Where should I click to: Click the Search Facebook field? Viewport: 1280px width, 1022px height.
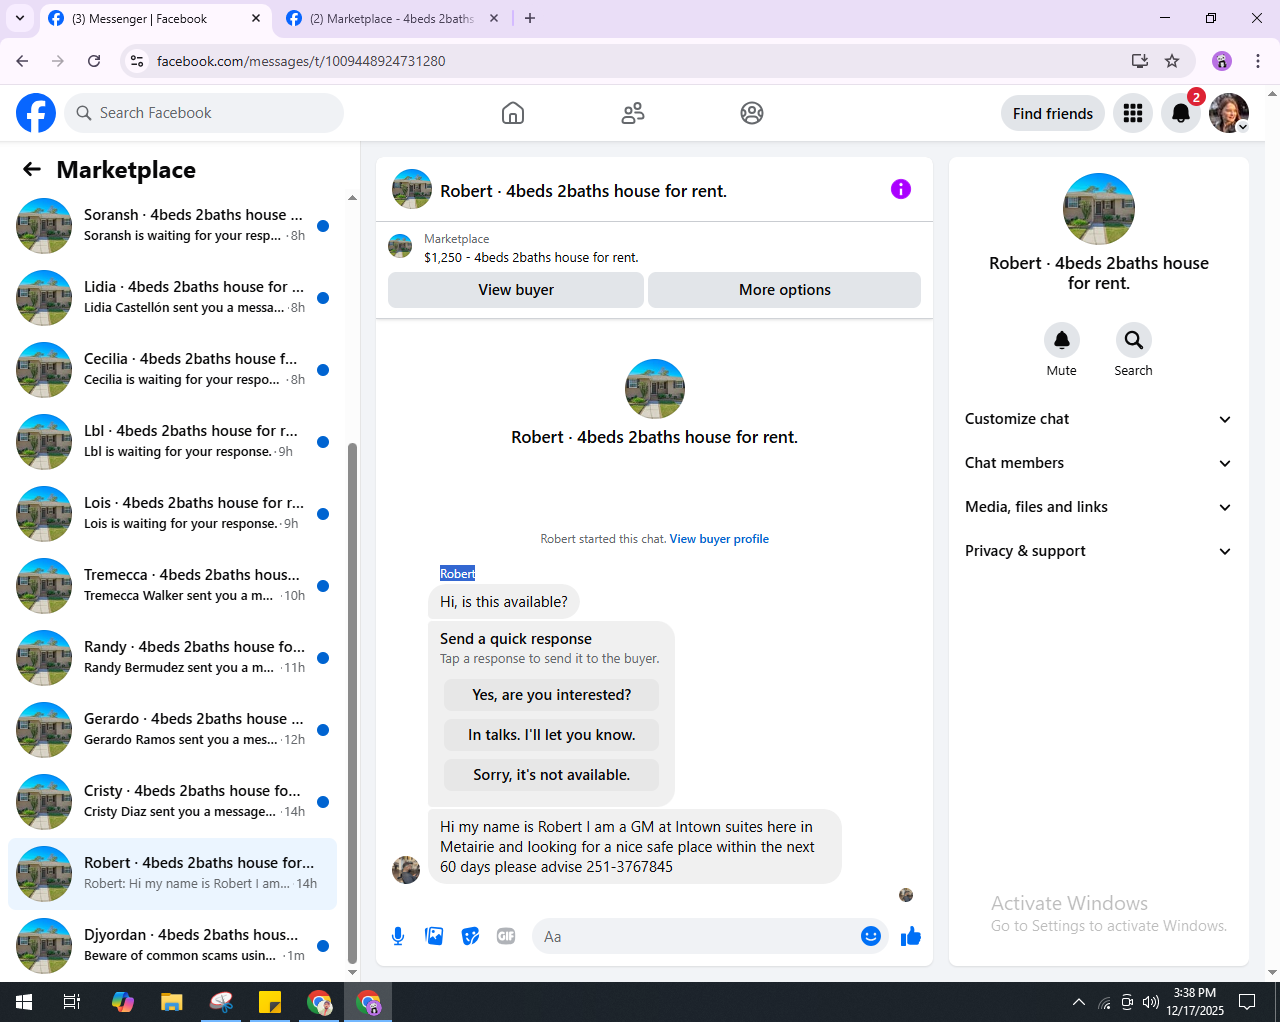tap(204, 113)
